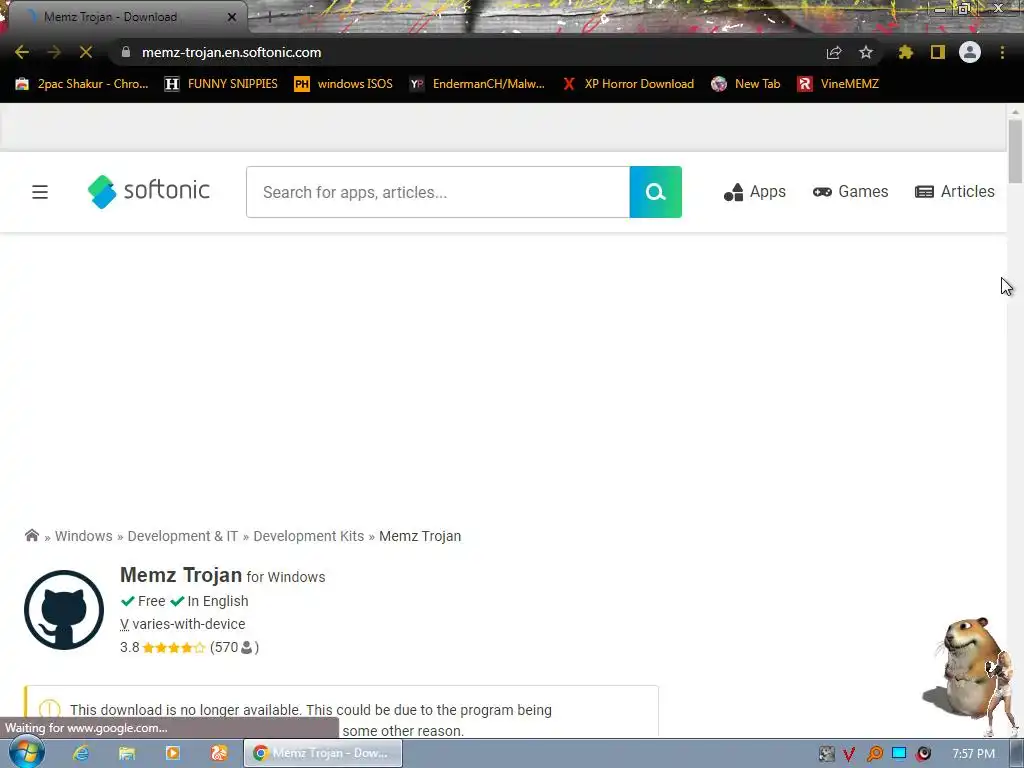Click the blue monitor tray icon

(899, 753)
